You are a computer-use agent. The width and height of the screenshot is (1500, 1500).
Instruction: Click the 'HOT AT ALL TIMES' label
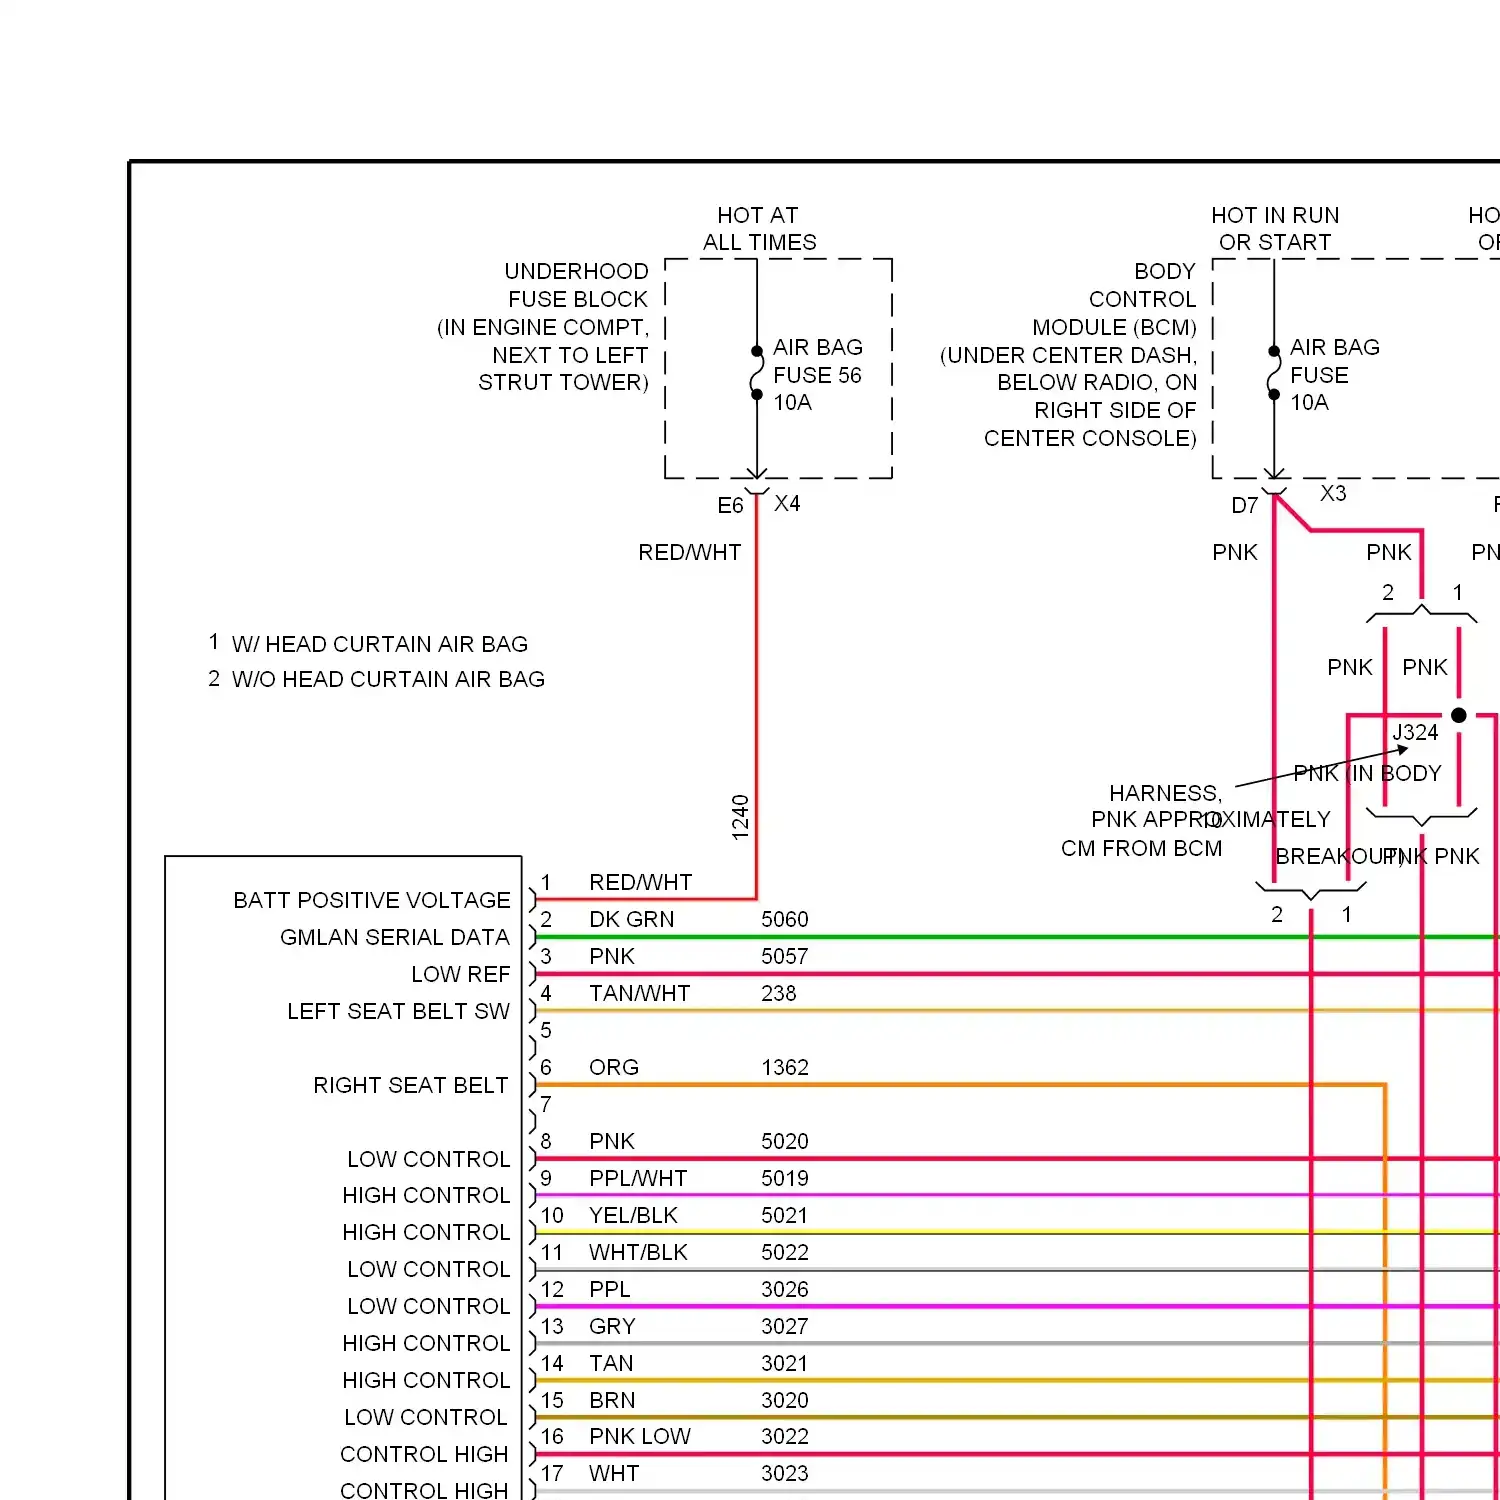759,229
